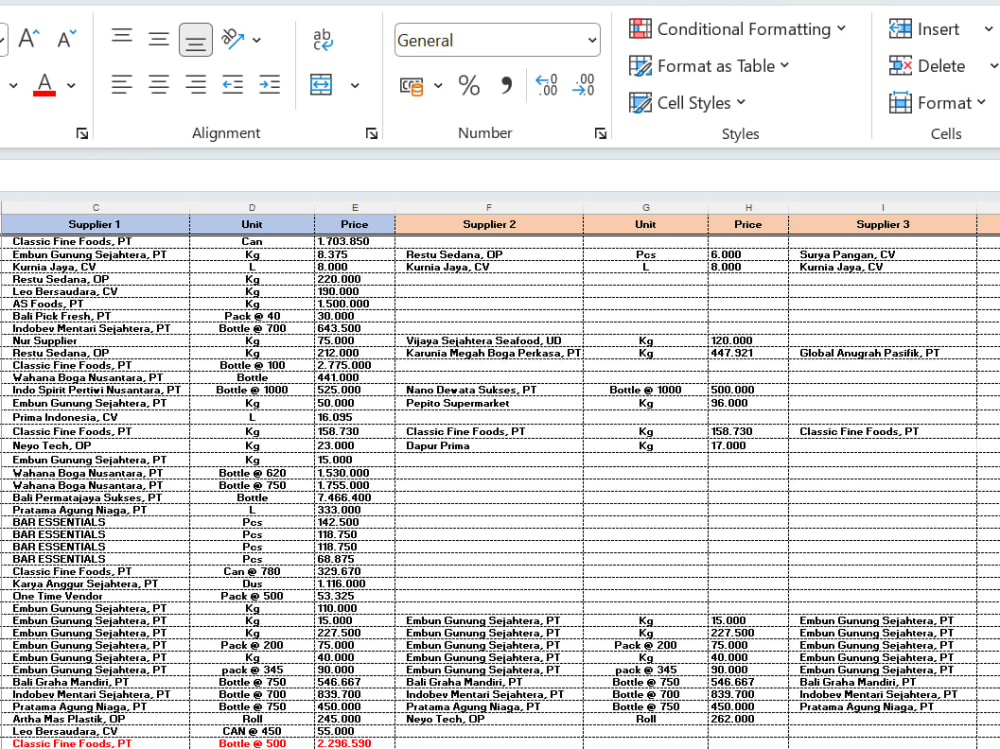The image size is (1000, 749).
Task: Select column D header
Action: pos(252,207)
